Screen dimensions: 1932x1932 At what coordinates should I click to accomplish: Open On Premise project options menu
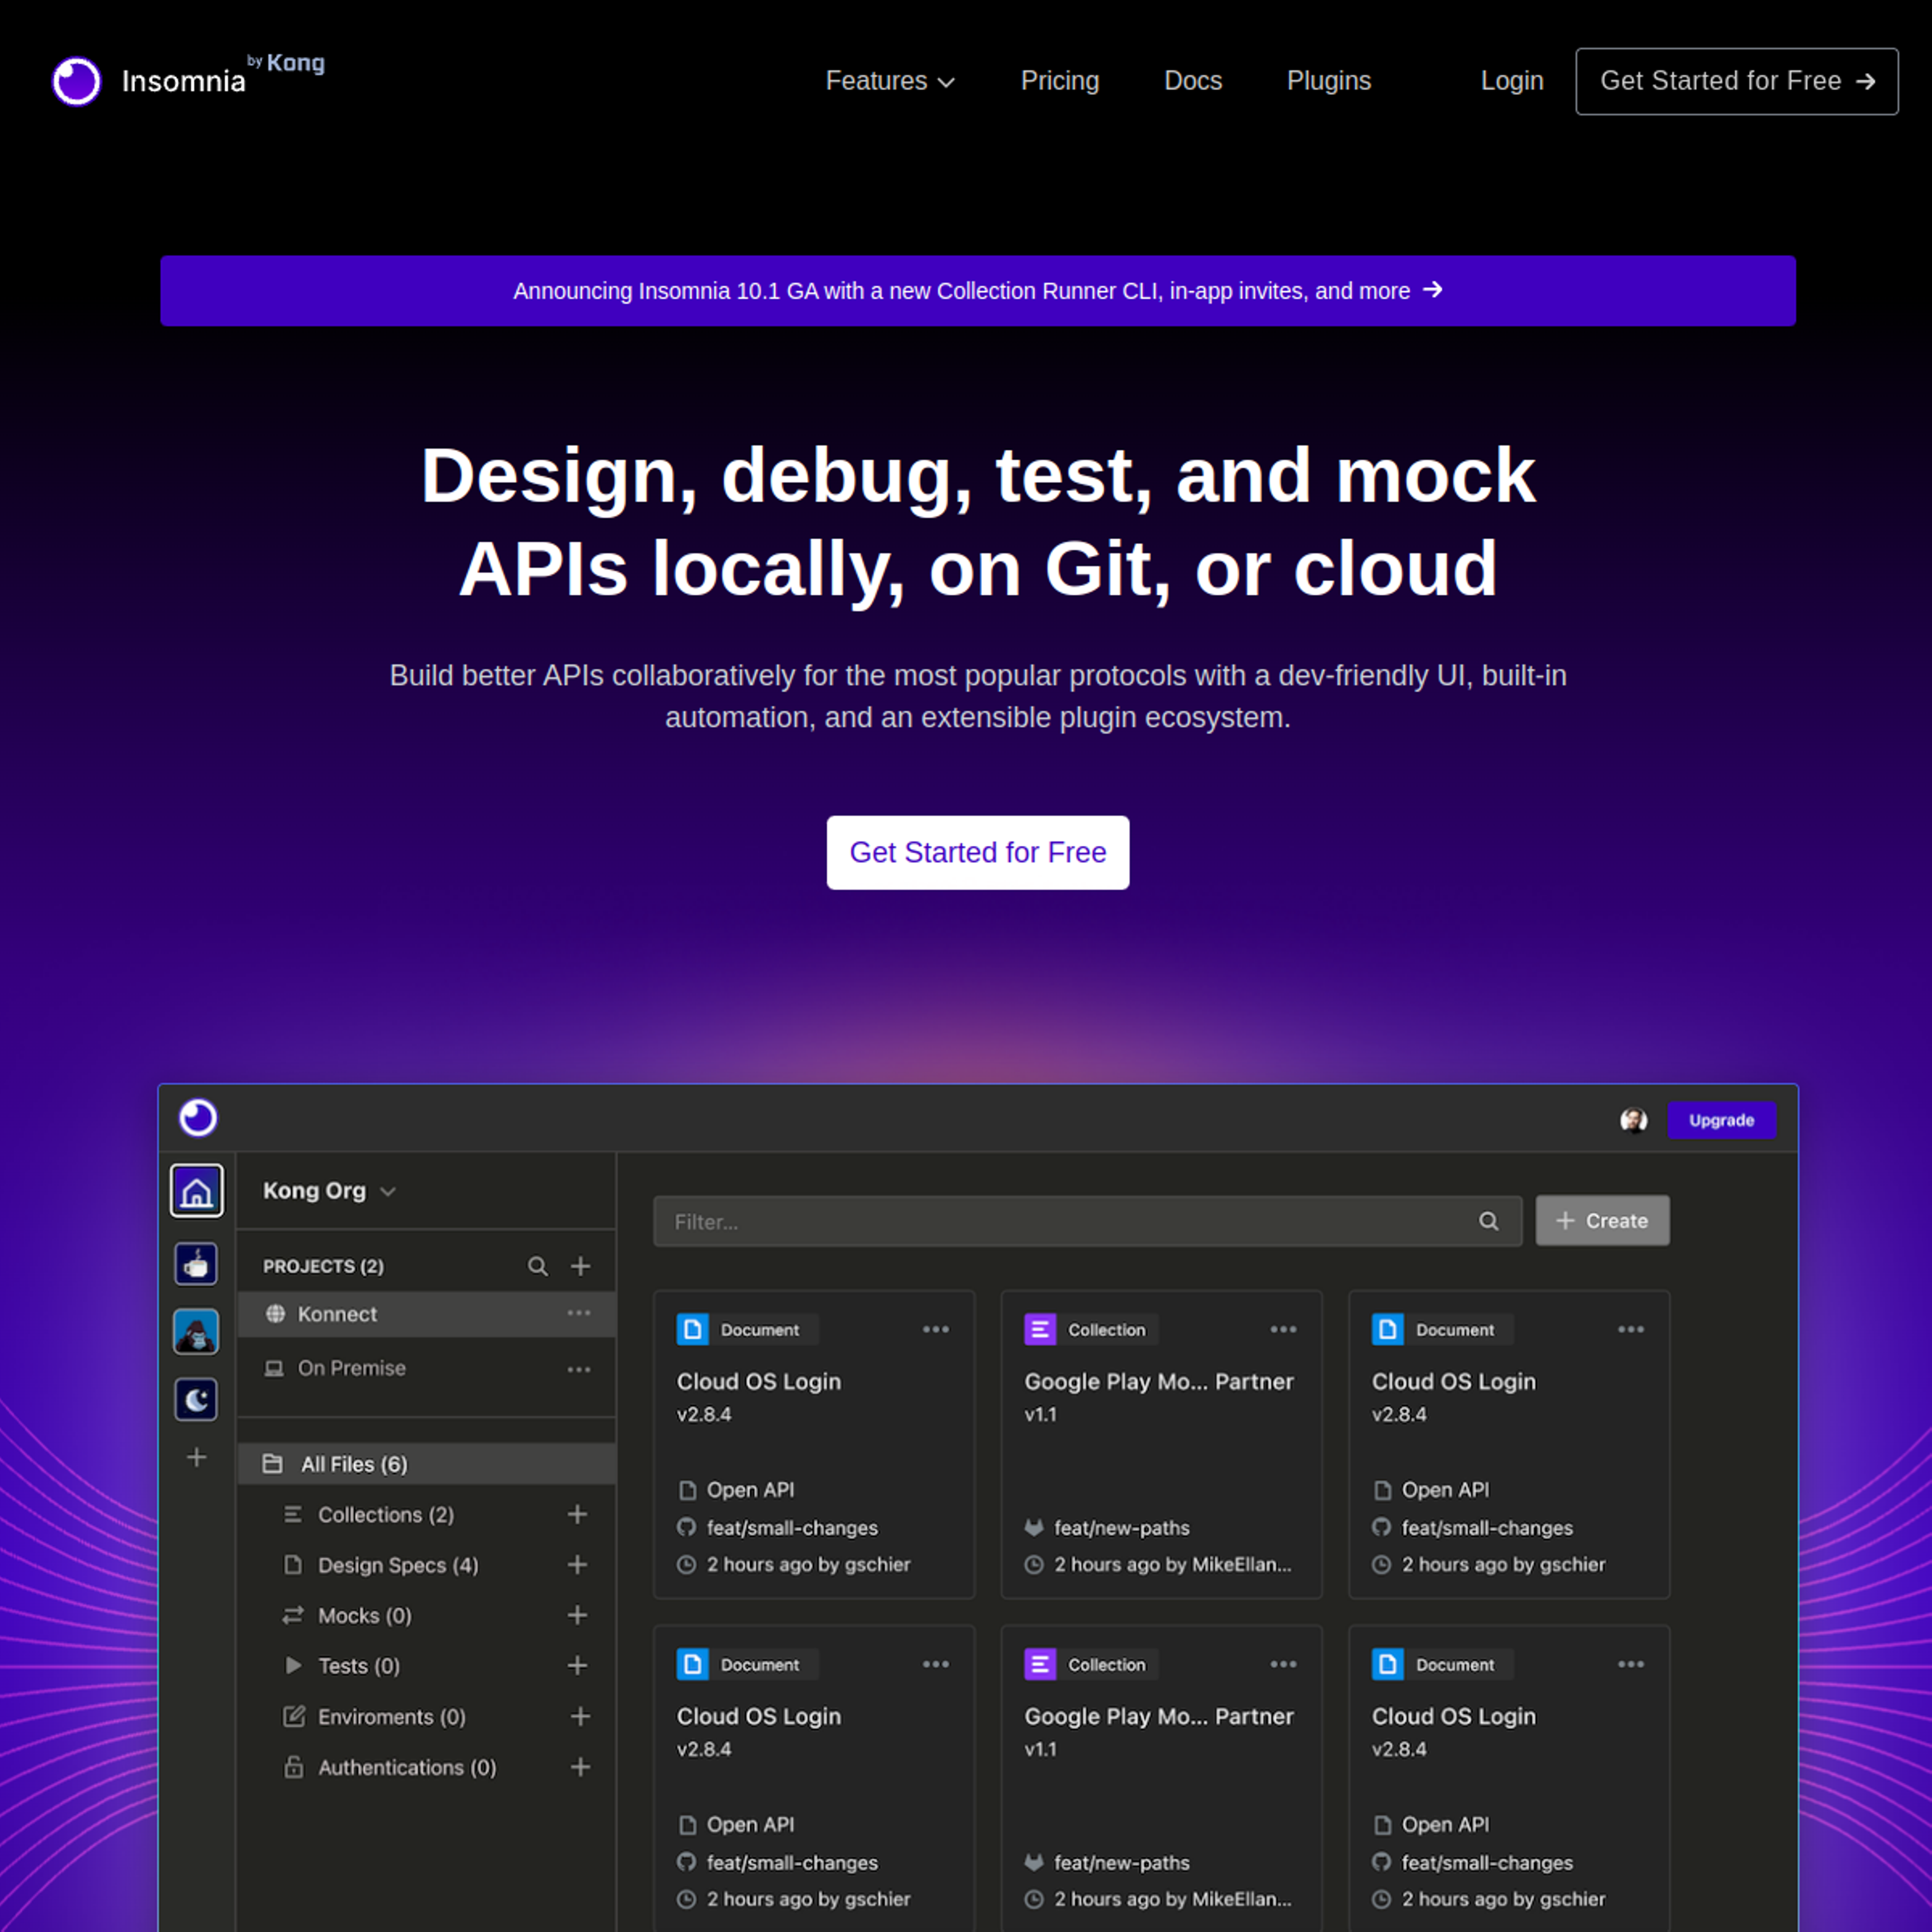[x=579, y=1369]
